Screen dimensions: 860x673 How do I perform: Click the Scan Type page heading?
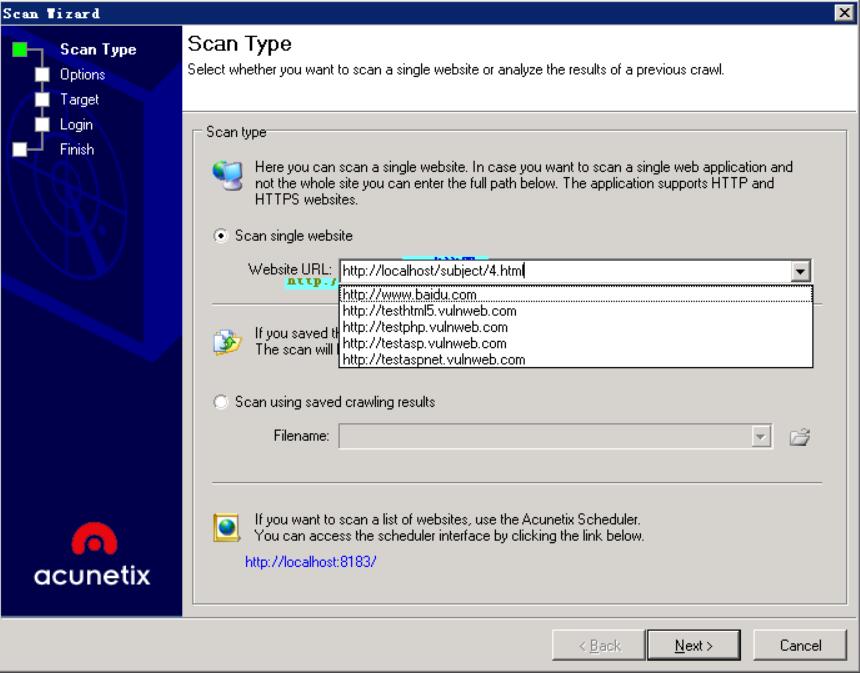(x=240, y=44)
